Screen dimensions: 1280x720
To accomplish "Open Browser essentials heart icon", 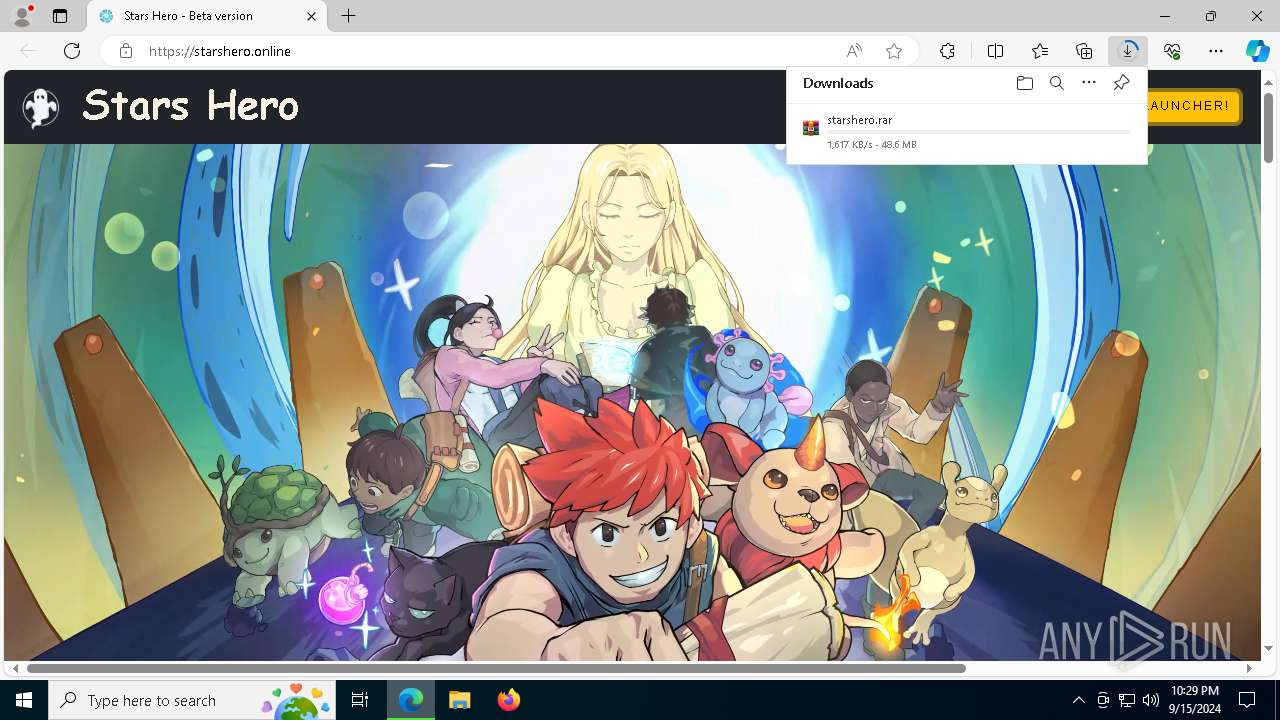I will click(x=1172, y=51).
